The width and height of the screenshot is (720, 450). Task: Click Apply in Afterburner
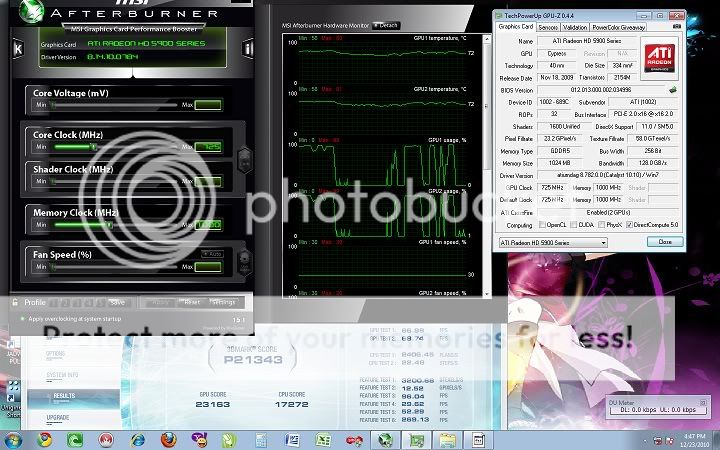click(160, 302)
